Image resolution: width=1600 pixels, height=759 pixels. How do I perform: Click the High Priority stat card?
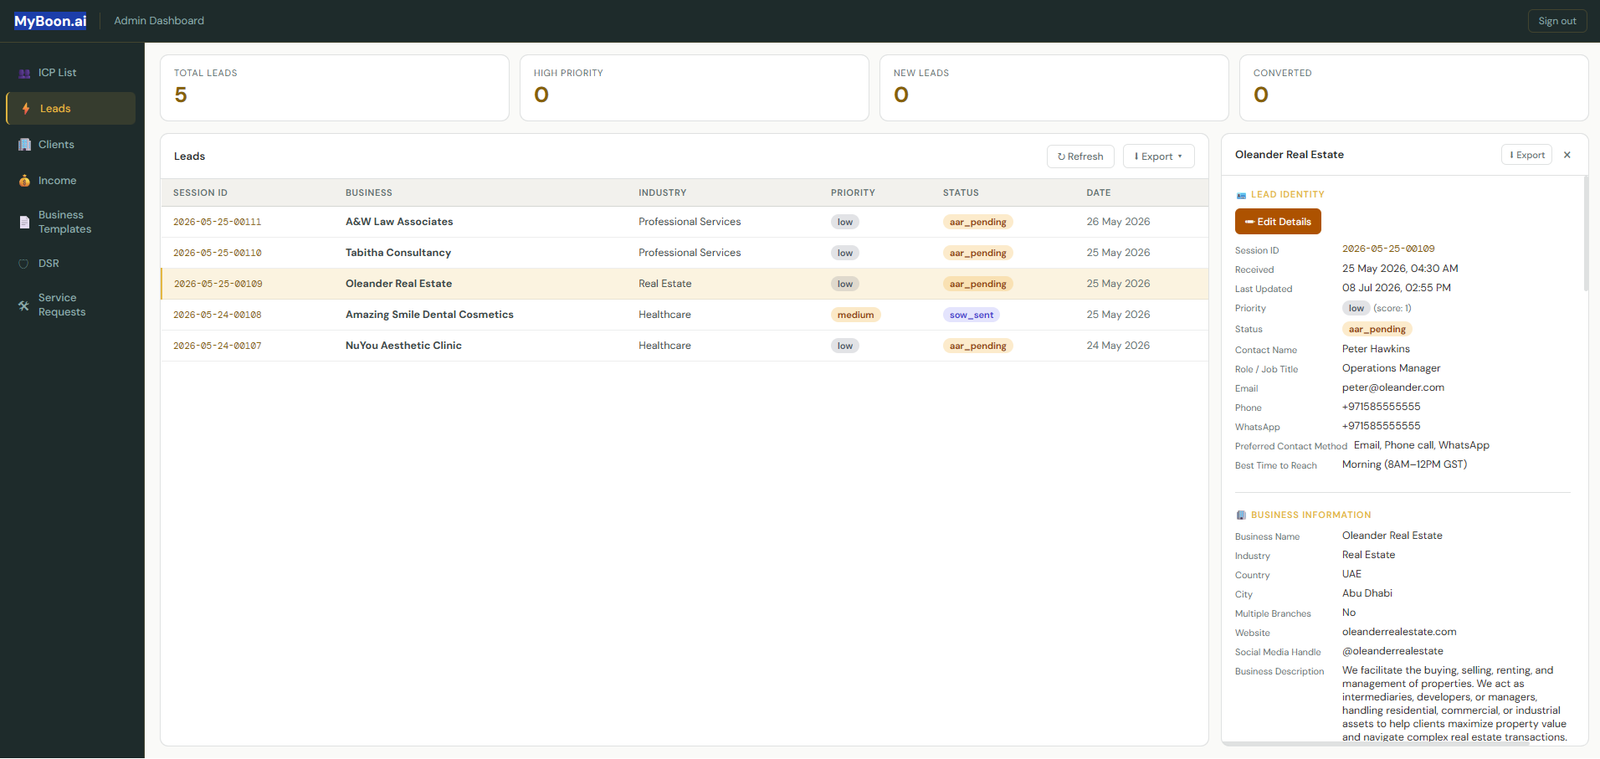coord(694,88)
